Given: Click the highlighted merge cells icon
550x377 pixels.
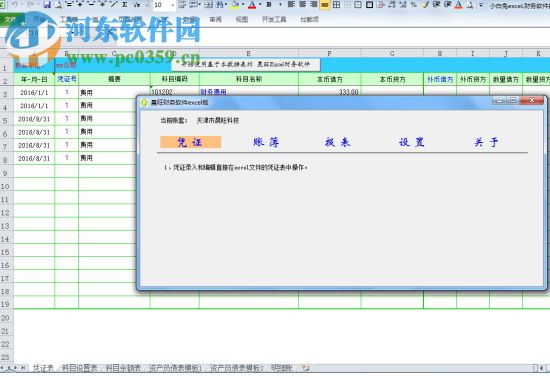Looking at the screenshot, I should click(325, 5).
